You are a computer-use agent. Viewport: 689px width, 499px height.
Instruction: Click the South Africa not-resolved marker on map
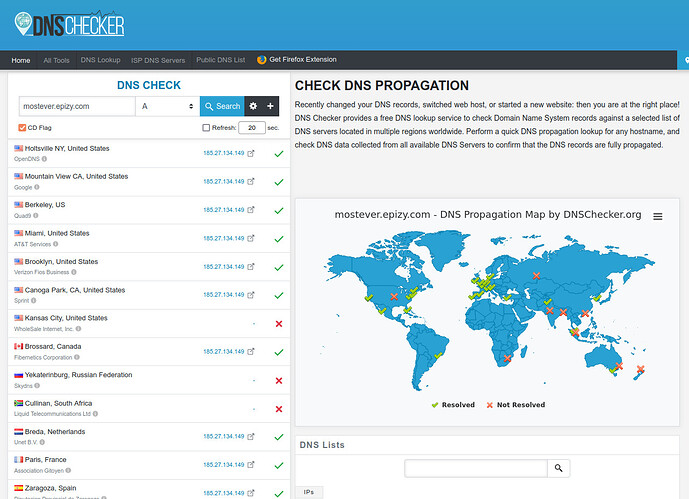coord(507,358)
